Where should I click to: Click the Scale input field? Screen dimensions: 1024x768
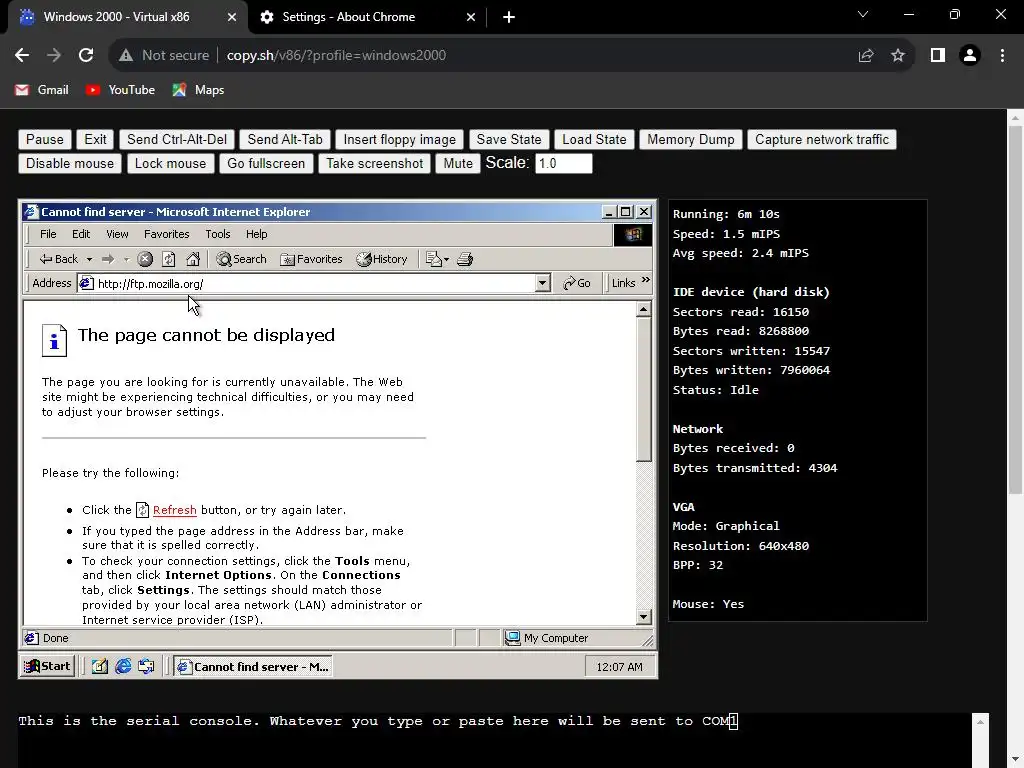coord(564,164)
